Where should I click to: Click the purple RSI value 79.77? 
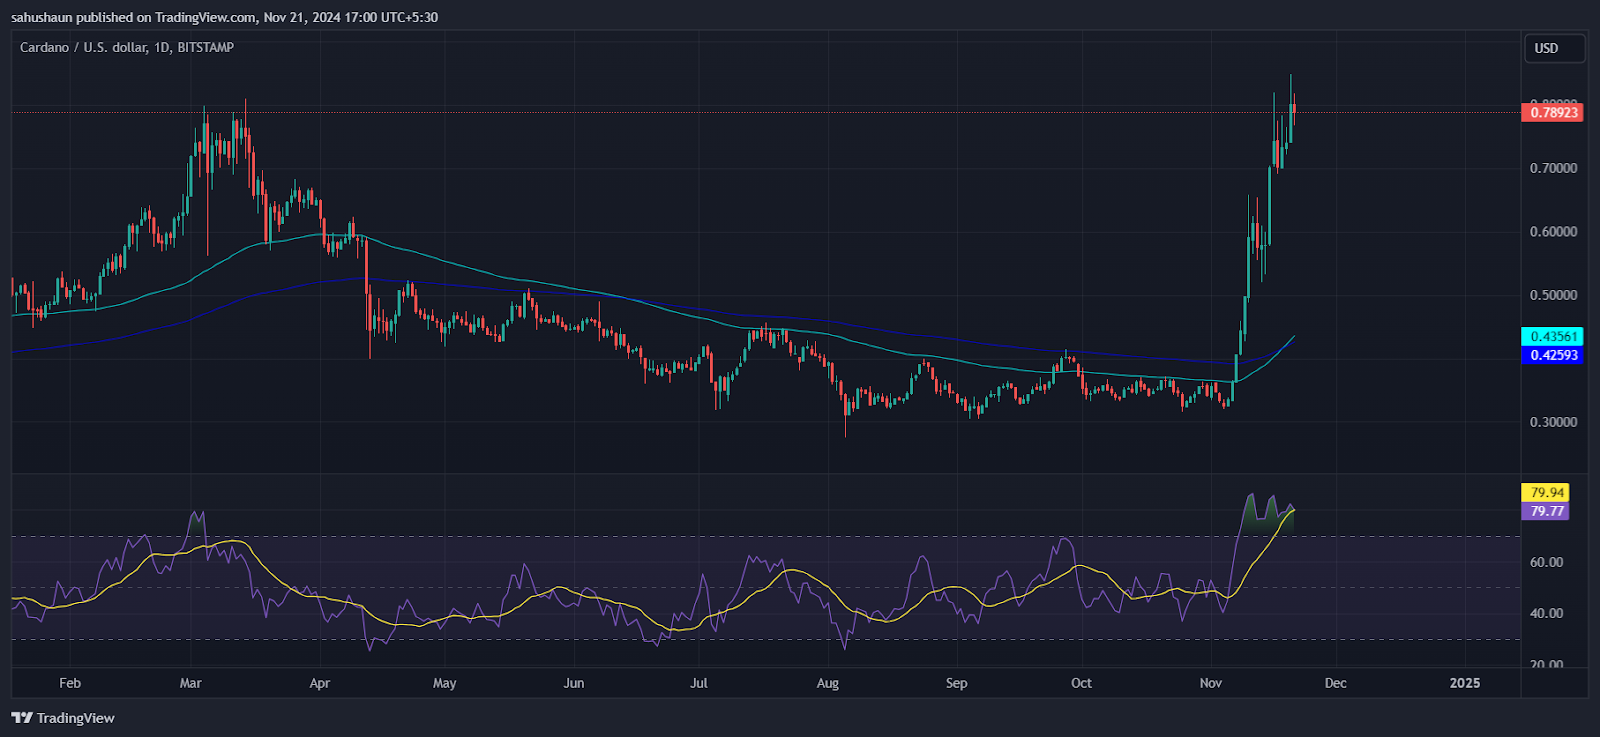(1545, 511)
